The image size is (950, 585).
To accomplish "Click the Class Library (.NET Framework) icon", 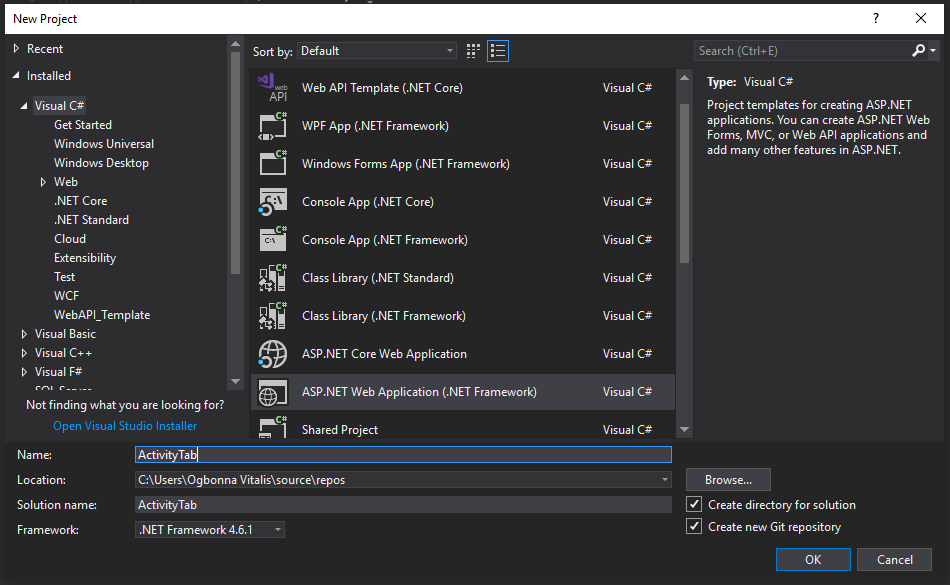I will [x=273, y=316].
